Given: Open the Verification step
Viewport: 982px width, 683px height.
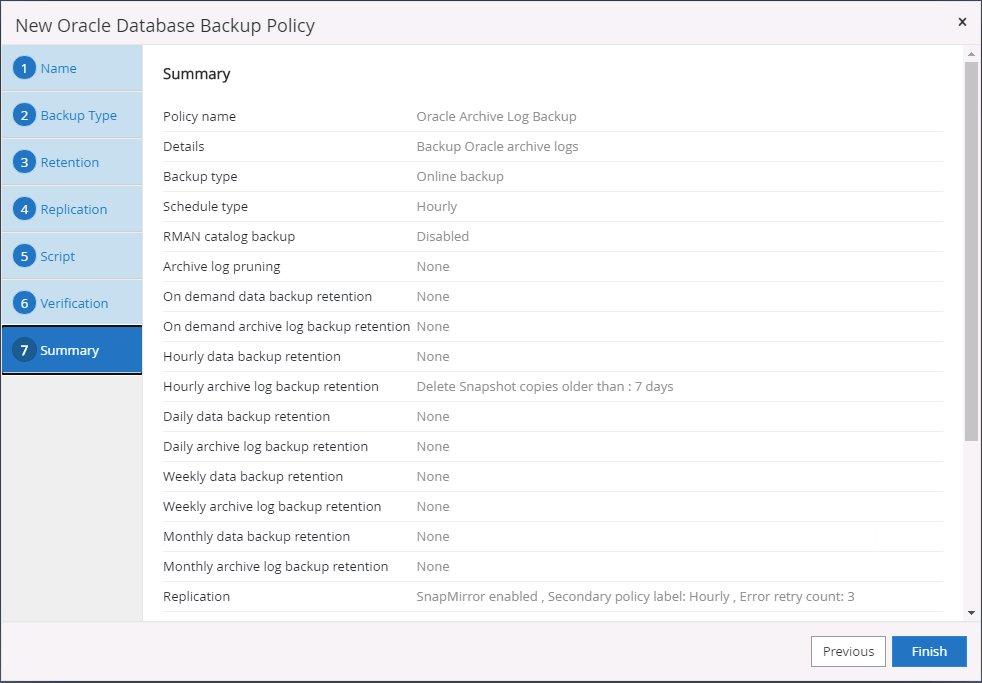Looking at the screenshot, I should point(74,303).
